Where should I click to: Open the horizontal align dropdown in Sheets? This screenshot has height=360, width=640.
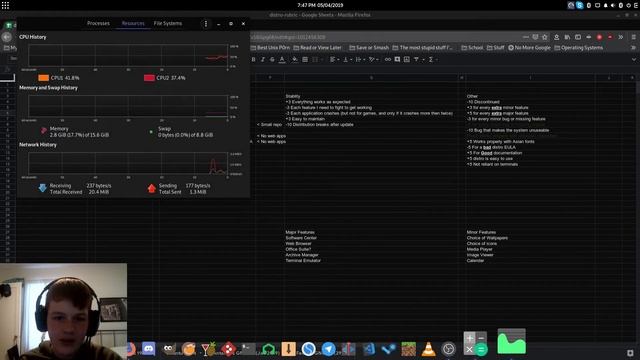[334, 60]
